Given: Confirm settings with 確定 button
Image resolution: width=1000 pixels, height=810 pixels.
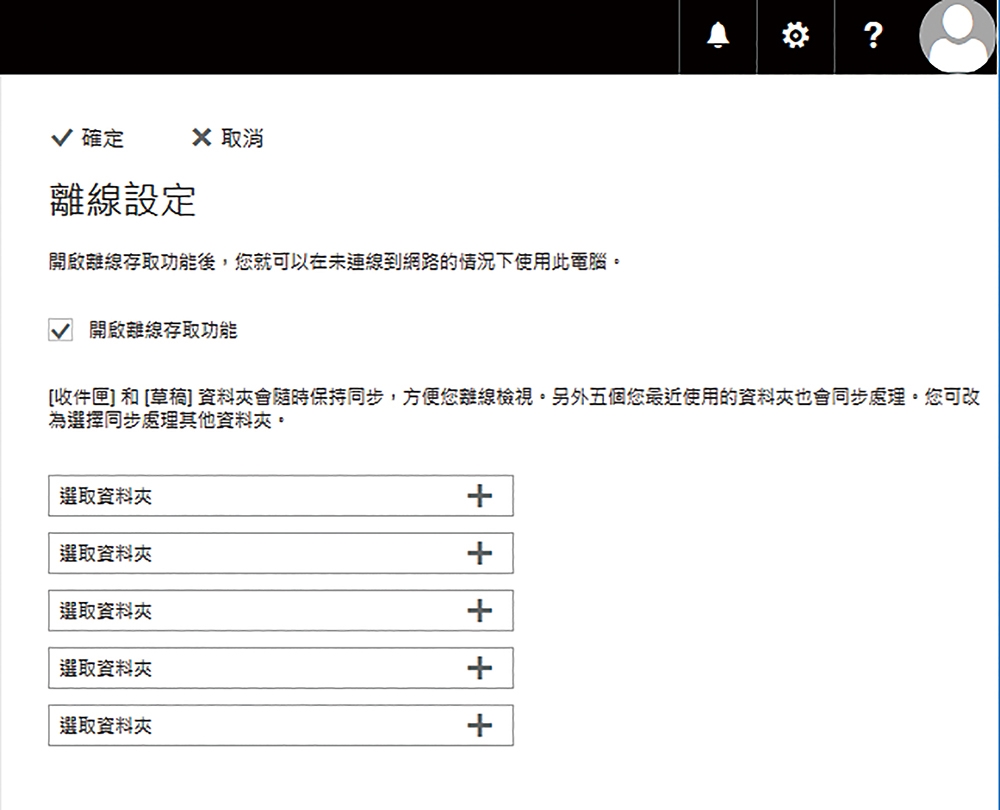Looking at the screenshot, I should (x=87, y=138).
